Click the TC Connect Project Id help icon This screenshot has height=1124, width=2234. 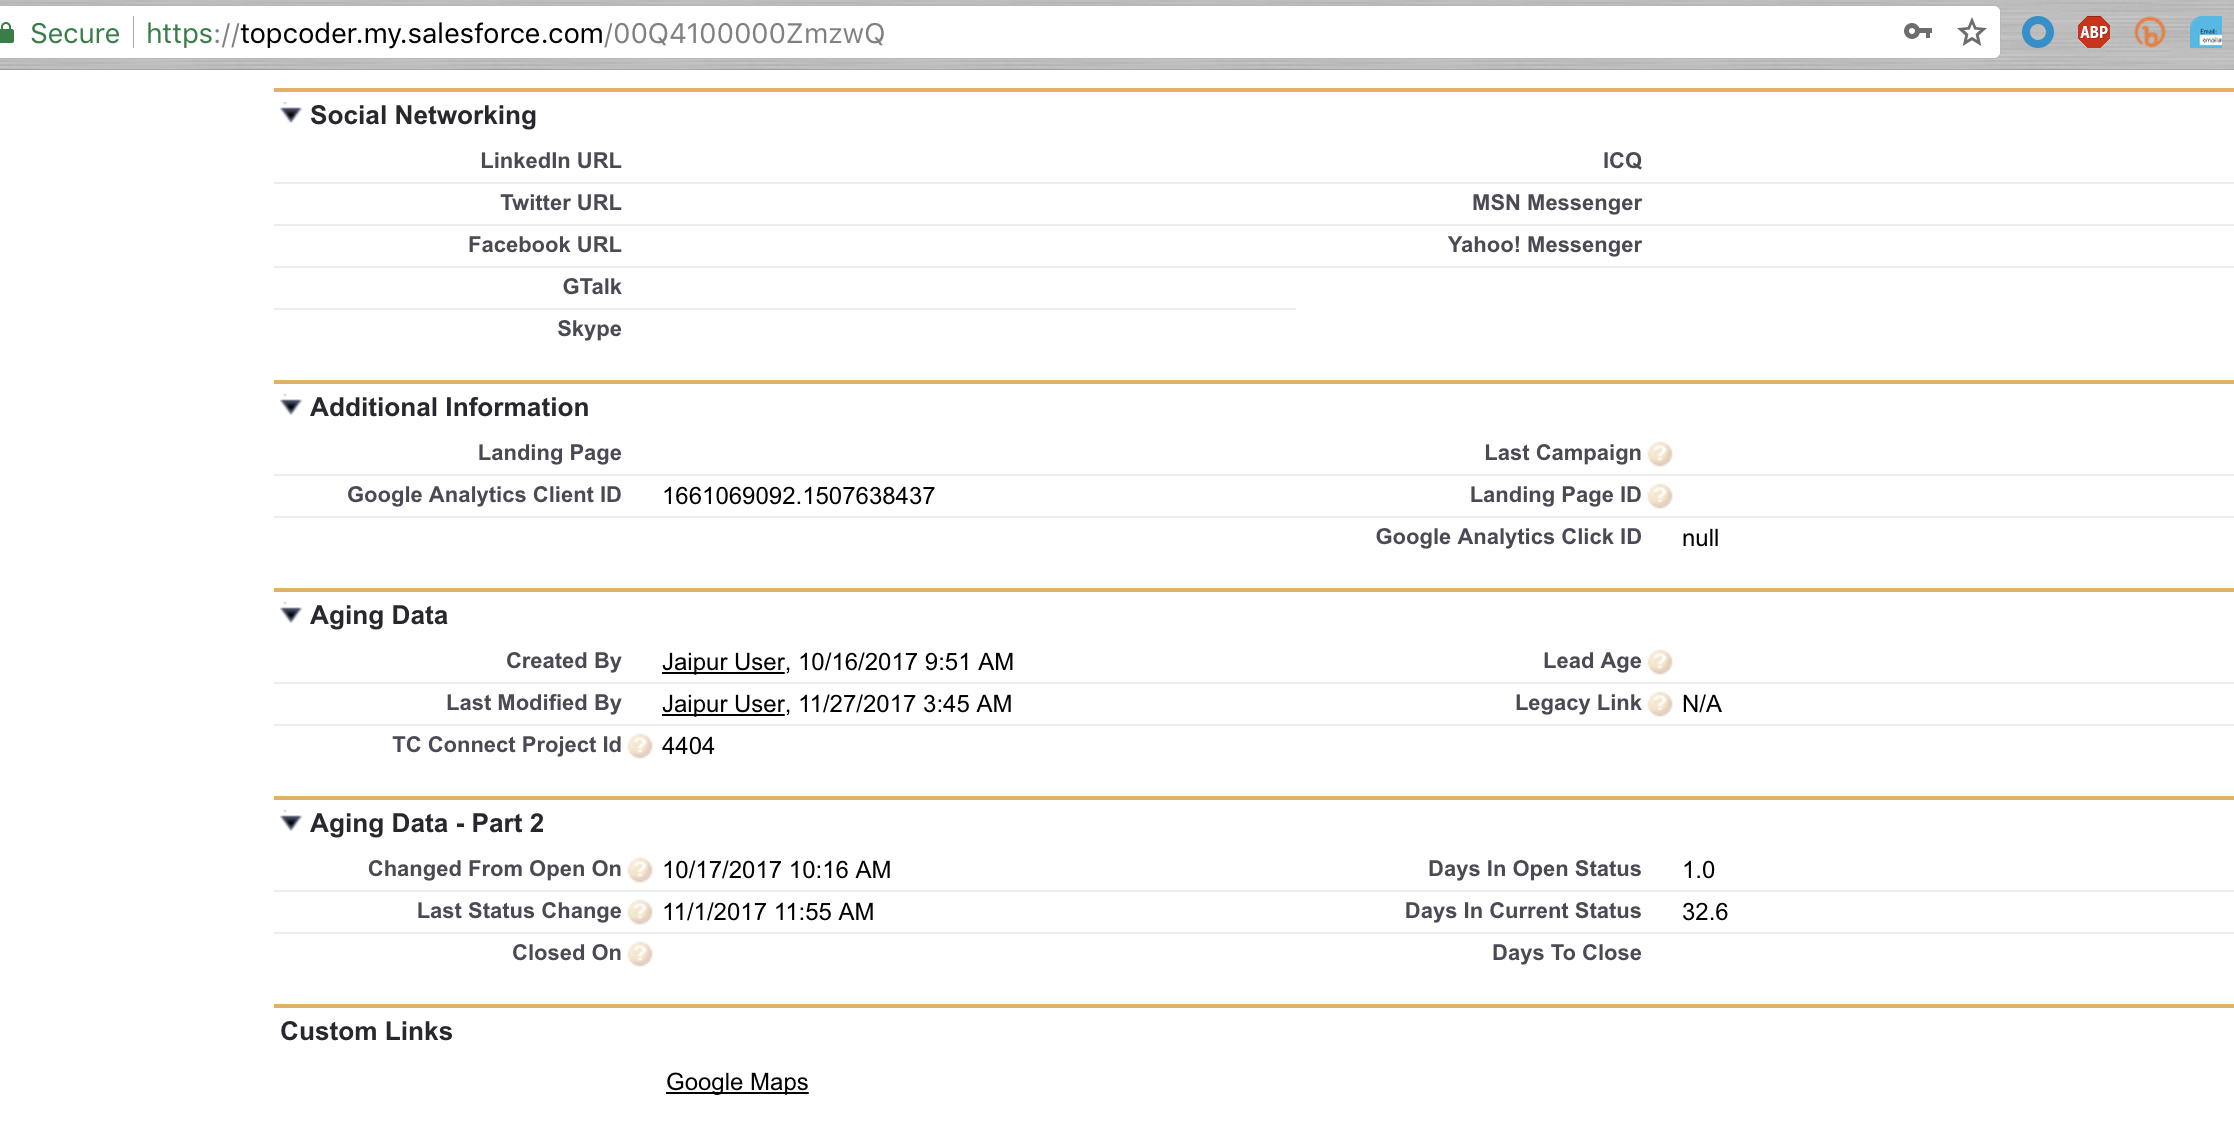coord(640,746)
